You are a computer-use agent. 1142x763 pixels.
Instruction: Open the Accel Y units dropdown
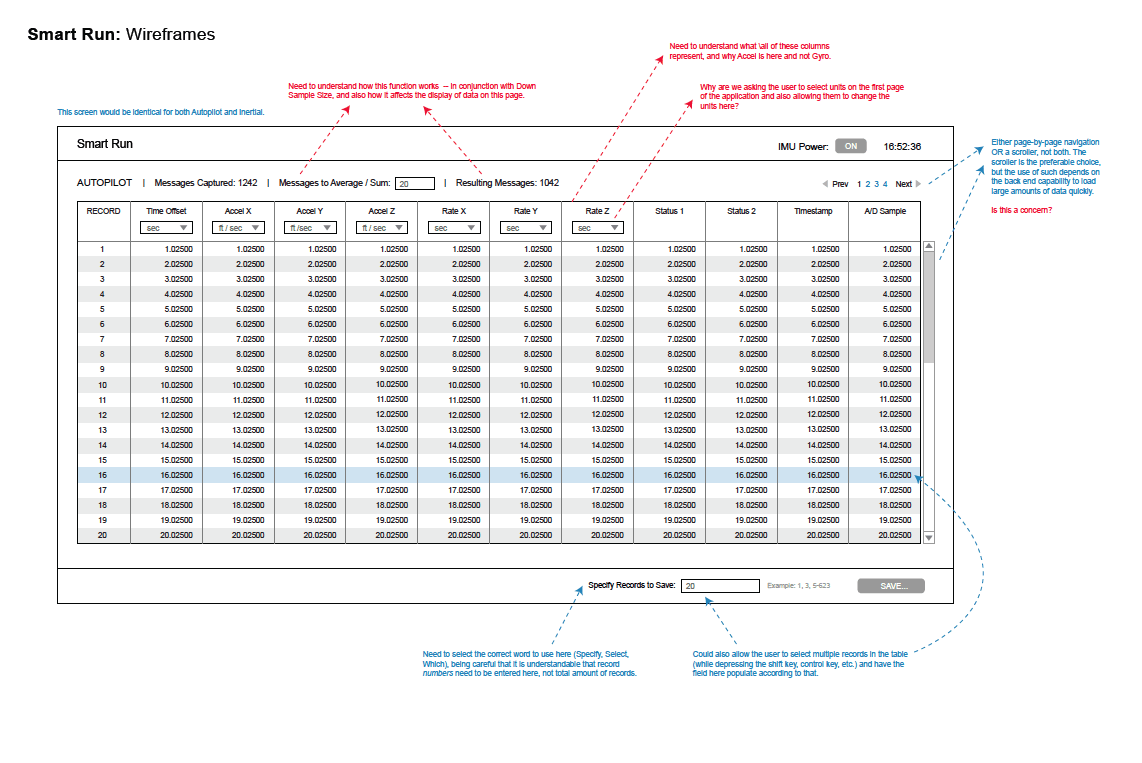point(310,228)
